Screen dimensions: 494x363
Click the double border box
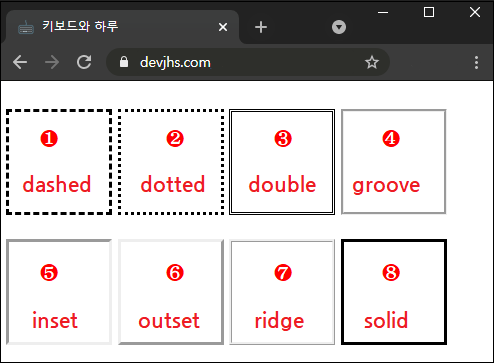pos(282,162)
